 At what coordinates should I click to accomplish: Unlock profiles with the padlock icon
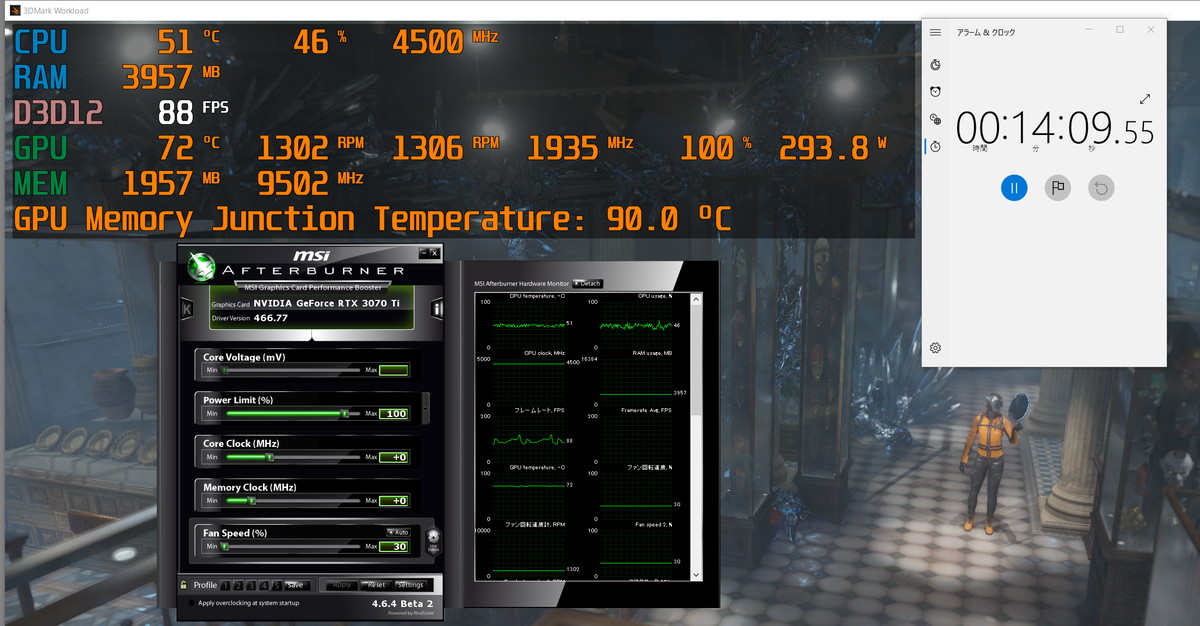coord(183,585)
